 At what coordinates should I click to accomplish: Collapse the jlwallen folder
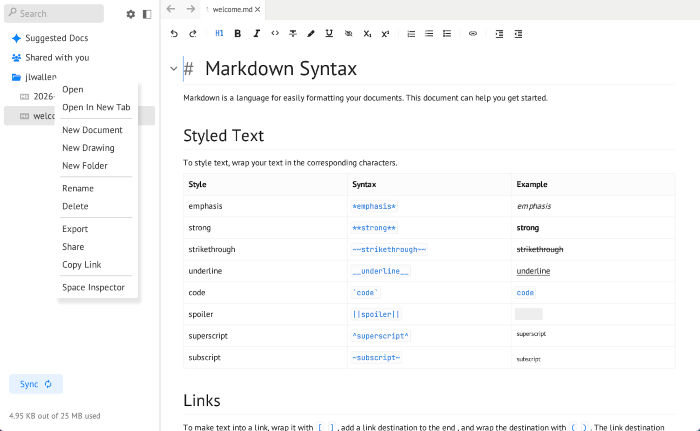click(17, 76)
